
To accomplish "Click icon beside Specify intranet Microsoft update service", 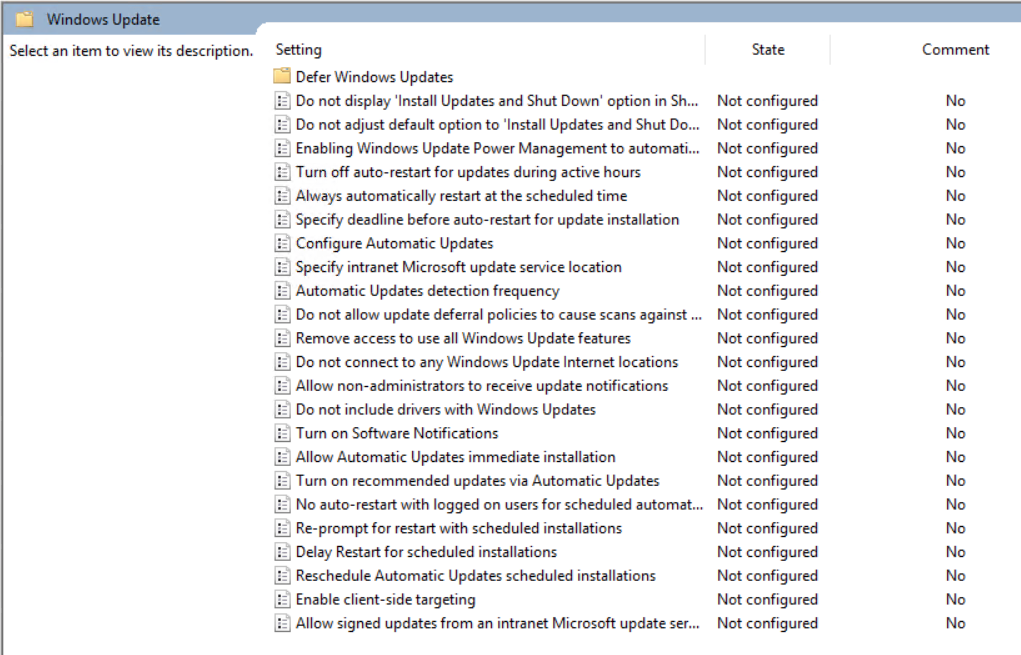I will (282, 267).
